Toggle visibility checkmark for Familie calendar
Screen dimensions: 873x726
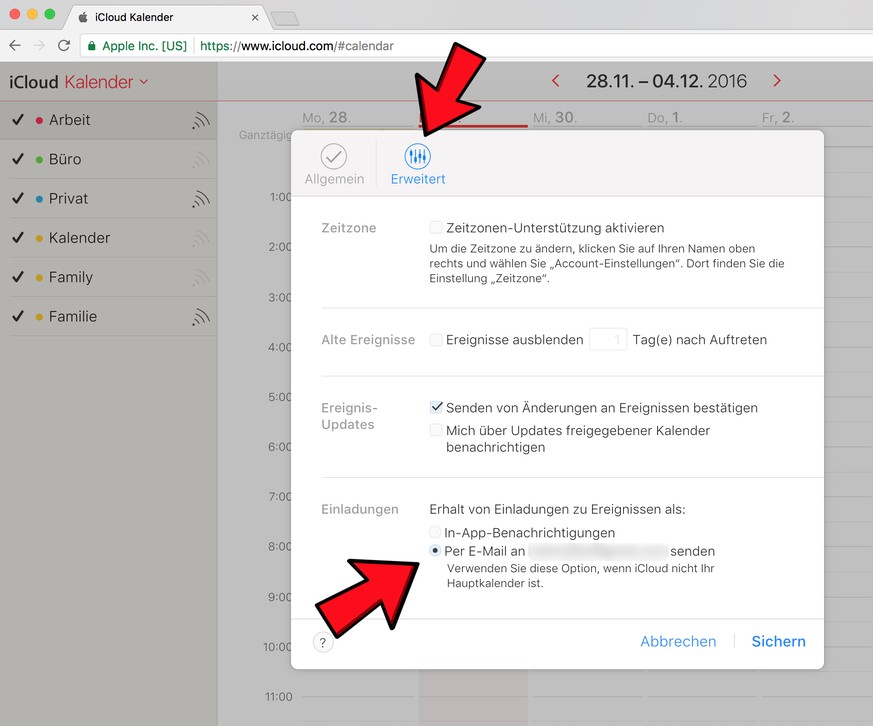pyautogui.click(x=18, y=316)
